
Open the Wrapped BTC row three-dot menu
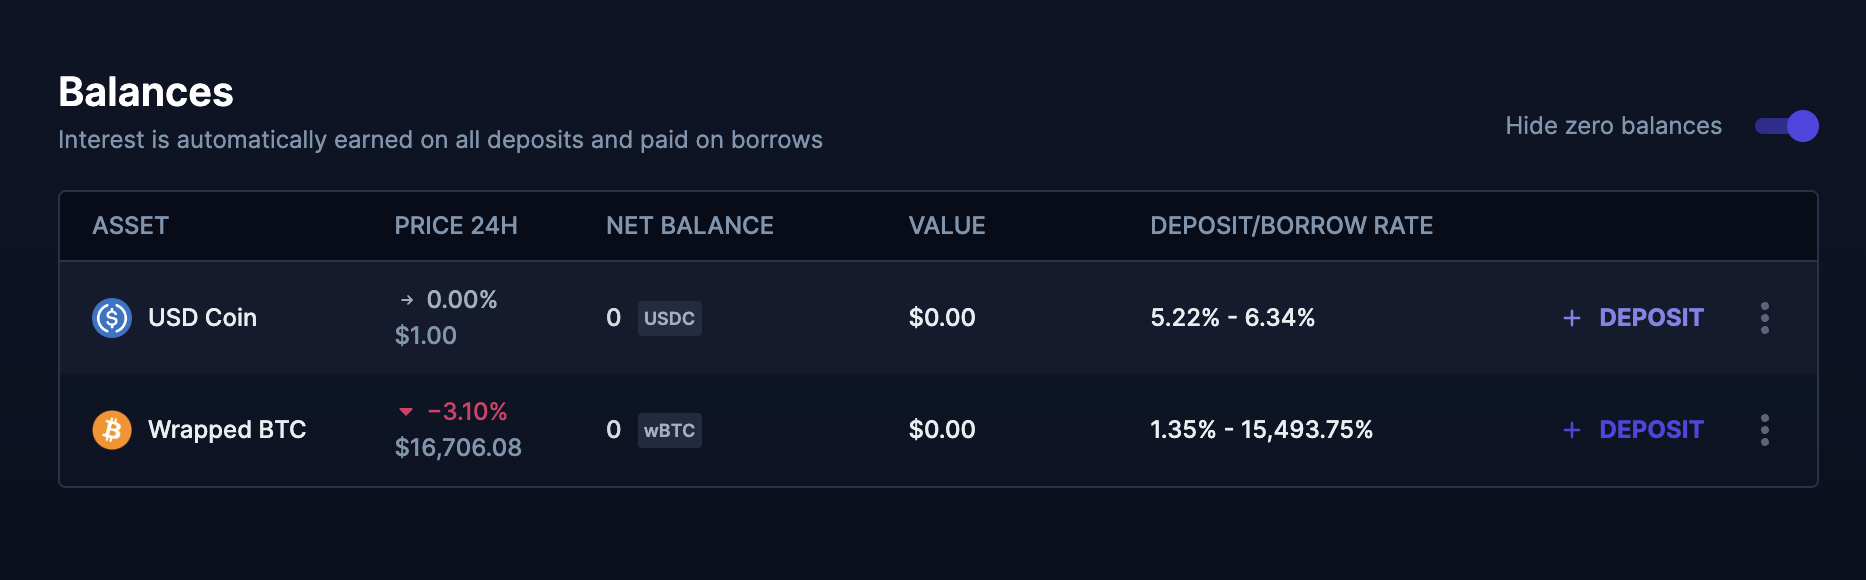pos(1765,430)
